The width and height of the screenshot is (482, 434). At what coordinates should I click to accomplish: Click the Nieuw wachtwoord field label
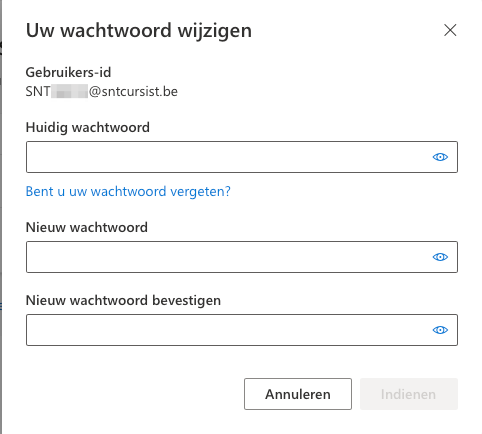point(87,227)
